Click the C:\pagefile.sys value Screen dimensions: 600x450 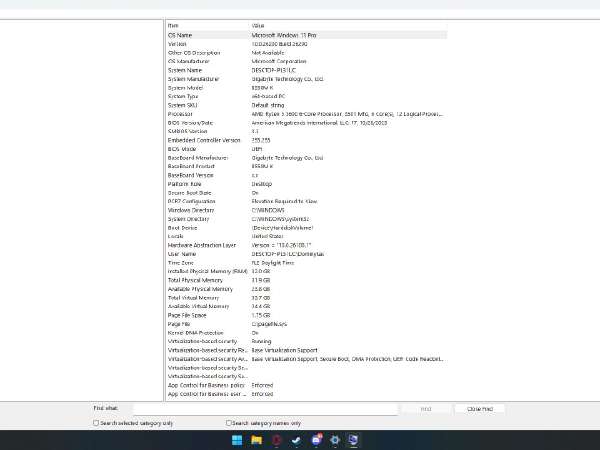pos(269,324)
